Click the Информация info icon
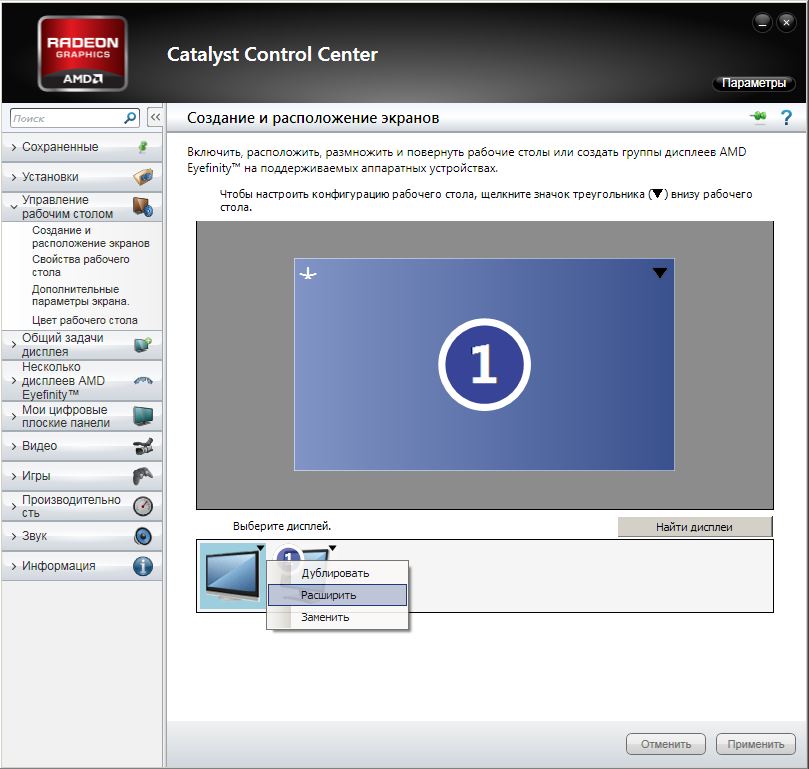 tap(143, 566)
